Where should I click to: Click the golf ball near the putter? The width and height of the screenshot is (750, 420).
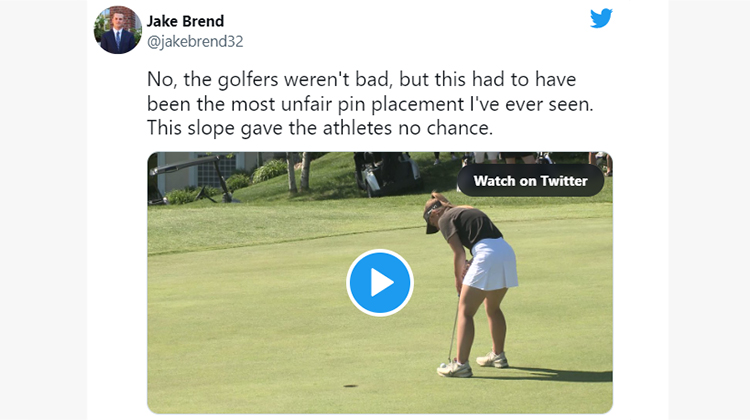coord(443,366)
